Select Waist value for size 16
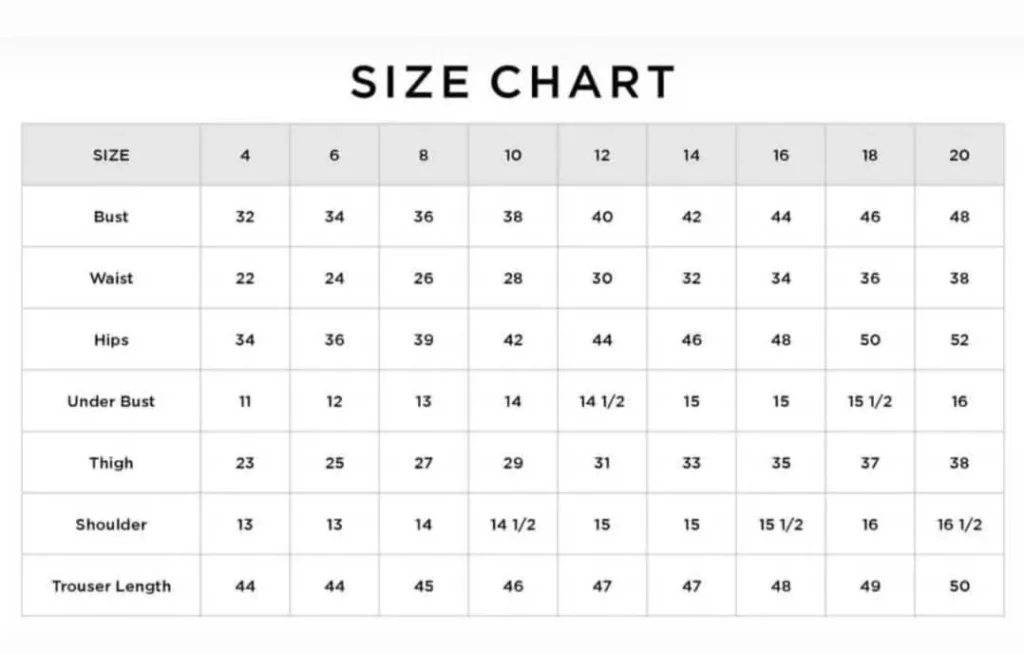1024x654 pixels. (x=781, y=278)
